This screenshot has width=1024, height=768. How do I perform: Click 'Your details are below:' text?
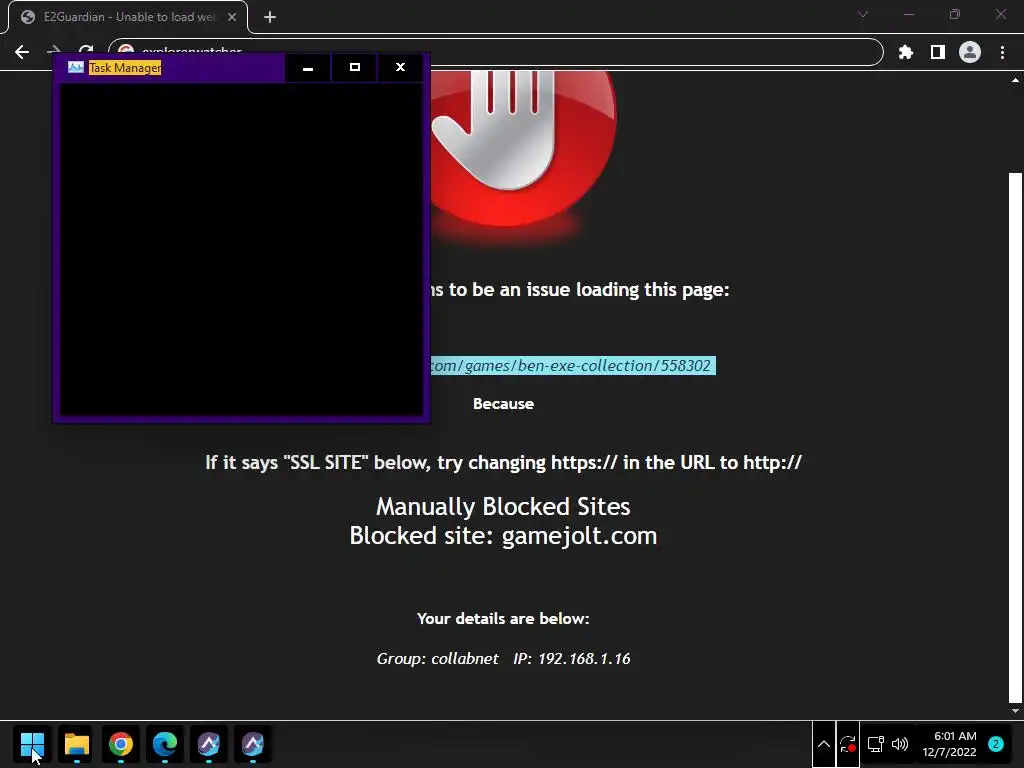coord(503,618)
